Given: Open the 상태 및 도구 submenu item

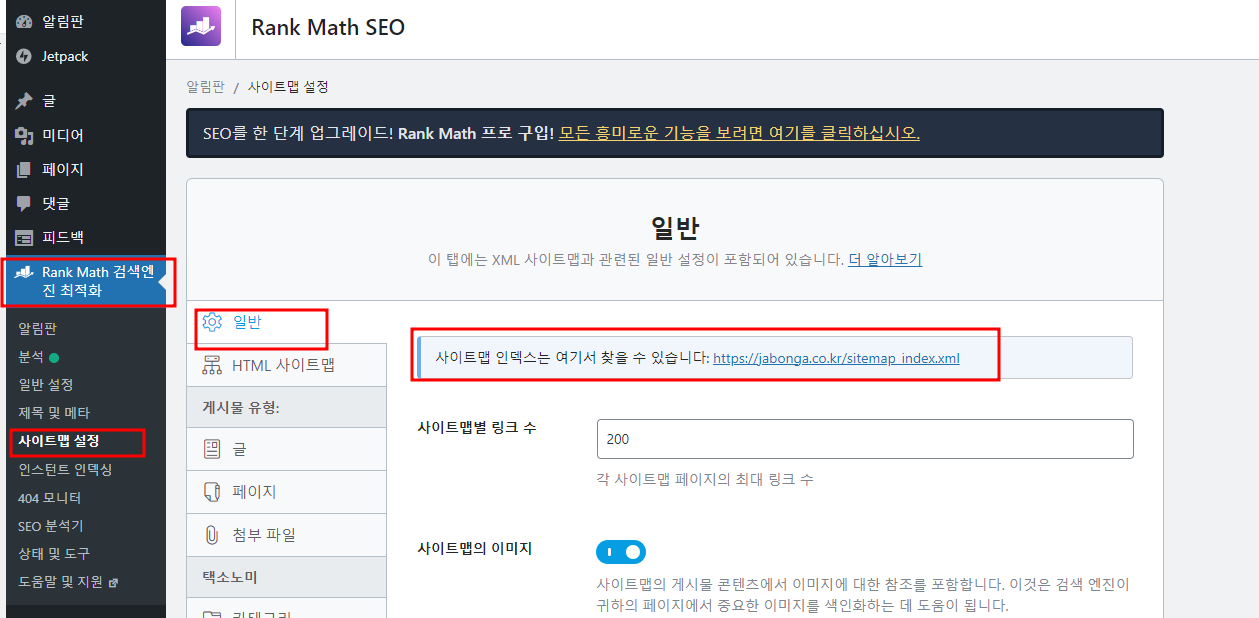Looking at the screenshot, I should pos(54,554).
